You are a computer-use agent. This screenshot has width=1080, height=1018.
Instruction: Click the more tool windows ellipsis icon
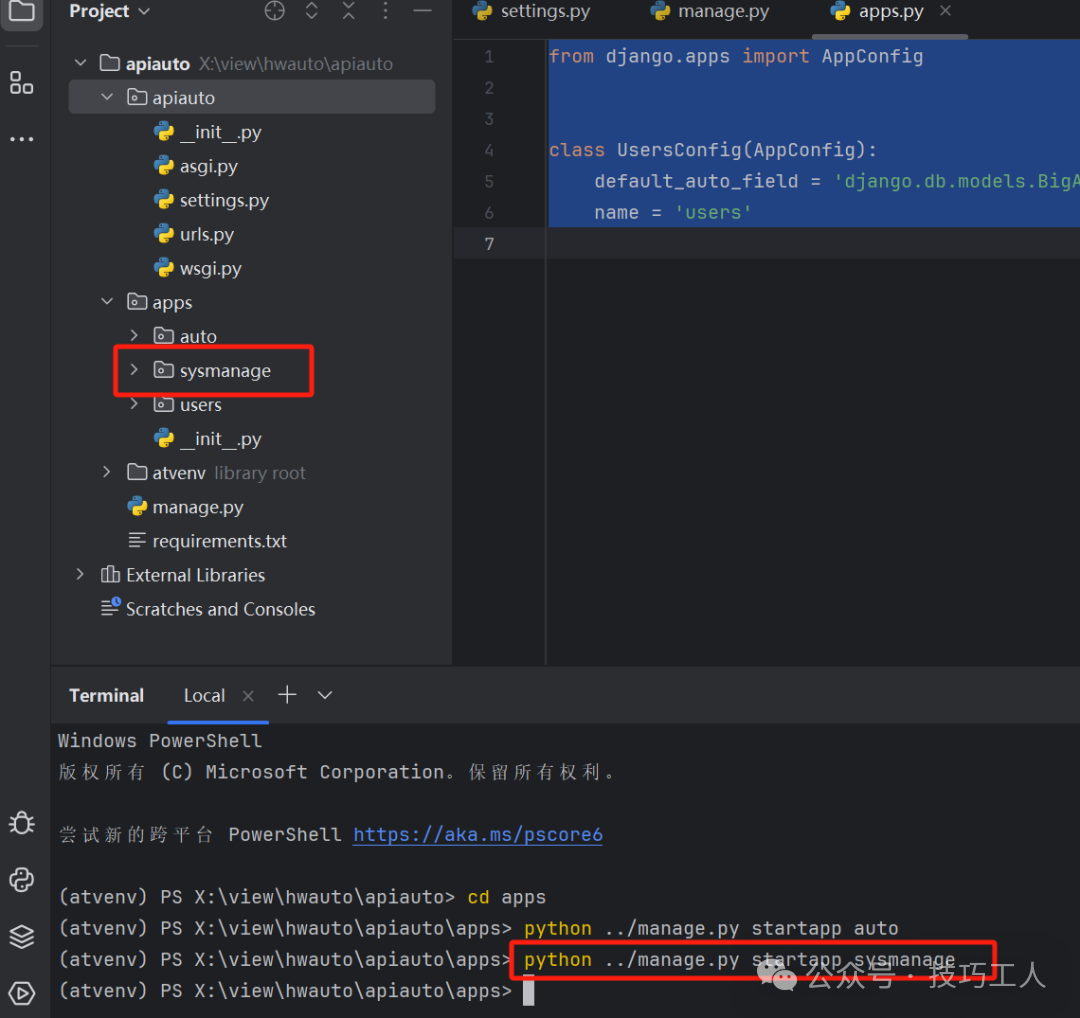coord(21,139)
